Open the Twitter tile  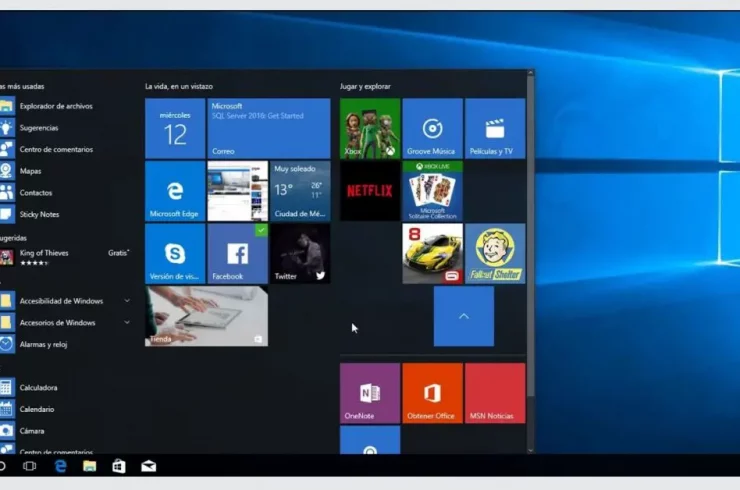coord(300,253)
